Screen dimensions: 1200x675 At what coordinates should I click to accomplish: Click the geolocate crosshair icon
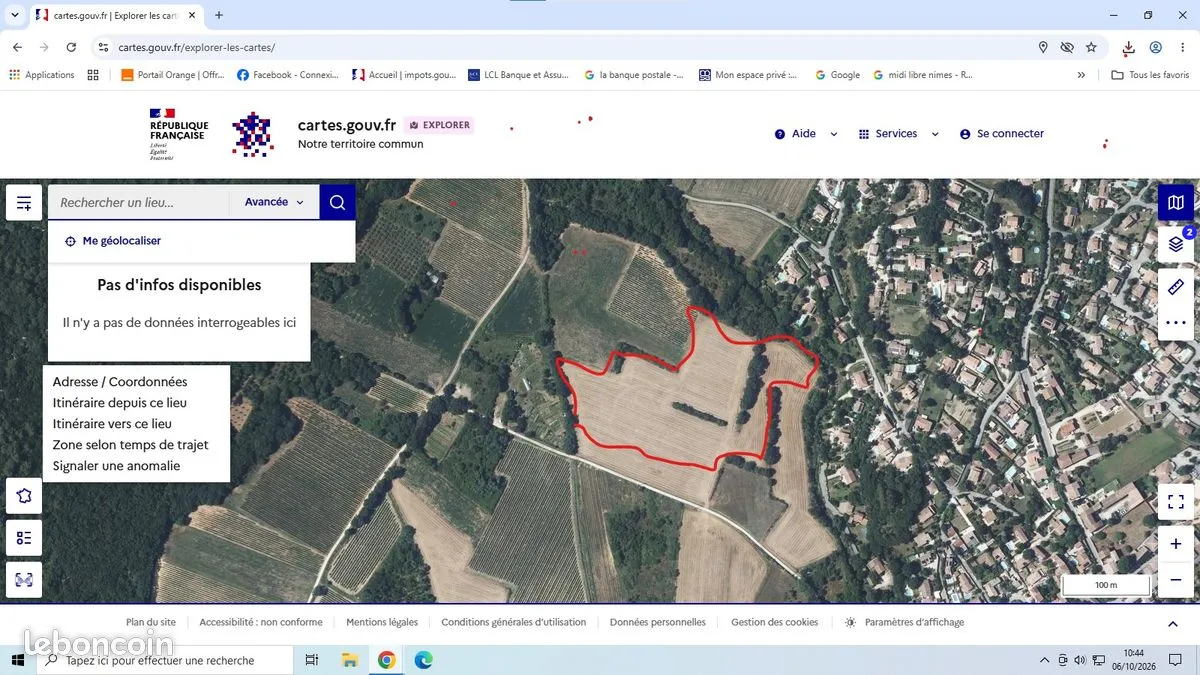pos(70,241)
